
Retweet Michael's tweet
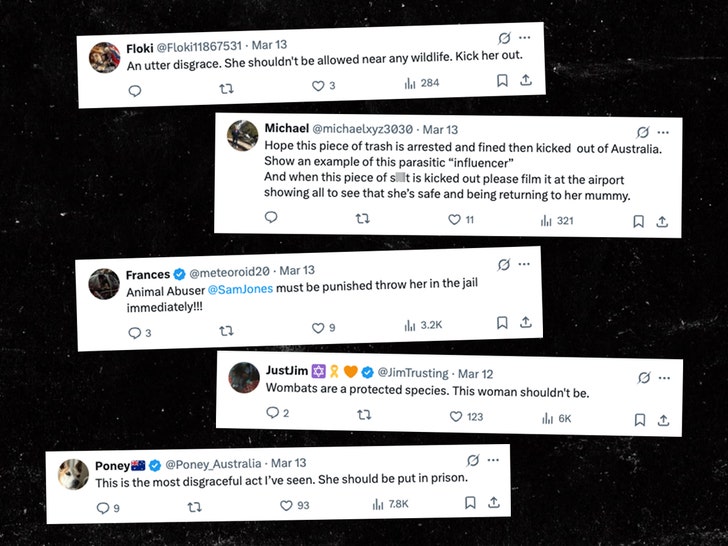362,219
